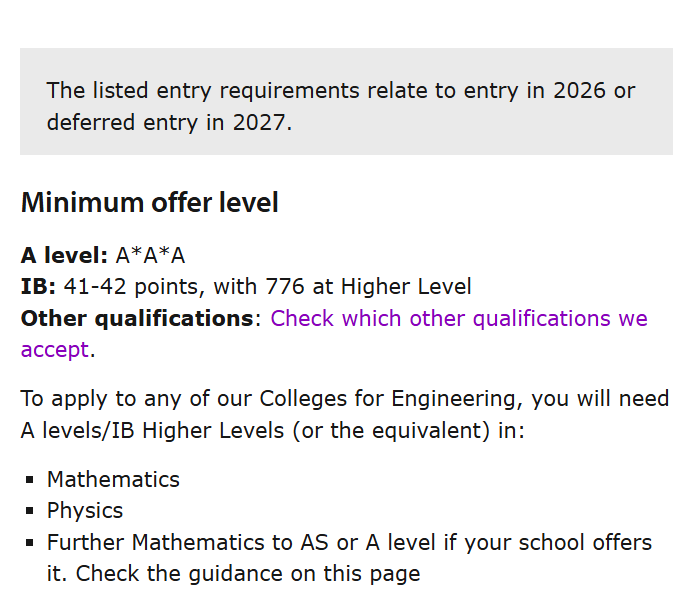Open the 'Check which other qualifications' link
The width and height of the screenshot is (688, 601).
point(458,319)
